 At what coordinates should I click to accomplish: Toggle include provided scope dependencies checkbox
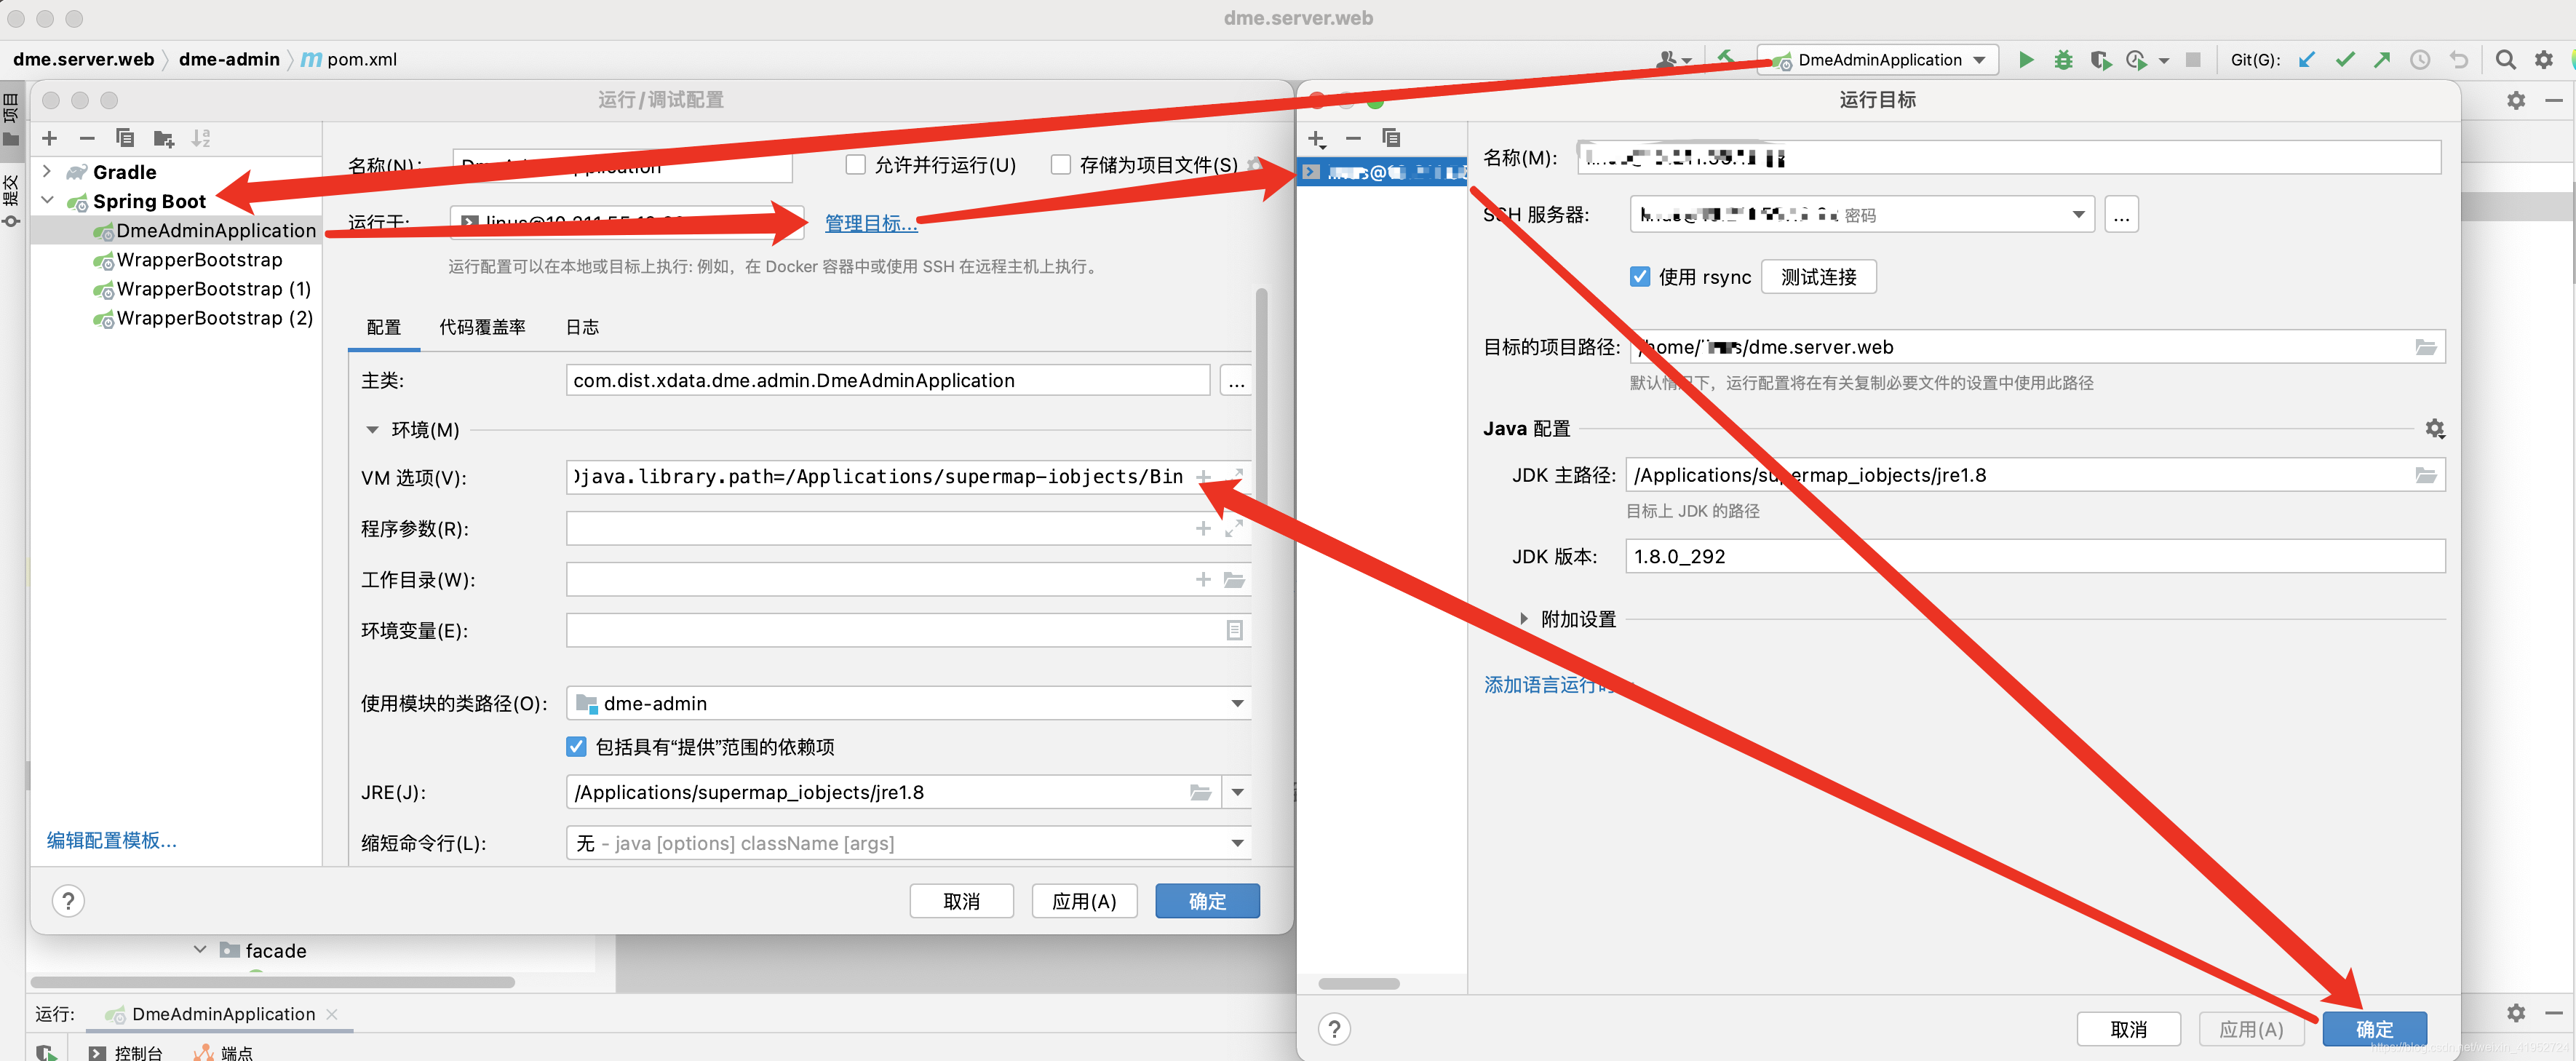[x=576, y=746]
